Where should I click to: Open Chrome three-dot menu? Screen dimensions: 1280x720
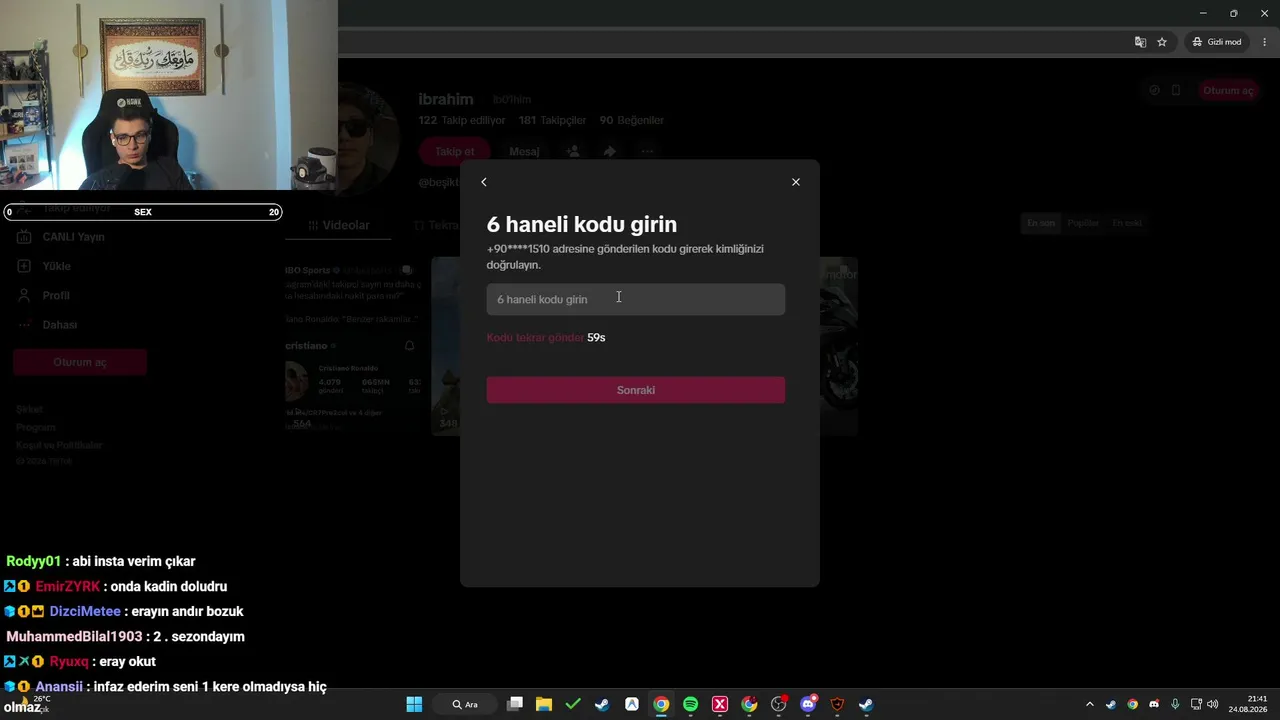click(1265, 42)
